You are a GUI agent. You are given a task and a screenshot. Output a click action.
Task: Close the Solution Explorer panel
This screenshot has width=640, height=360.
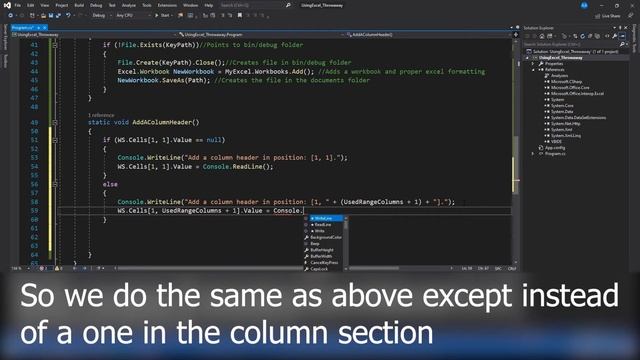pos(626,28)
